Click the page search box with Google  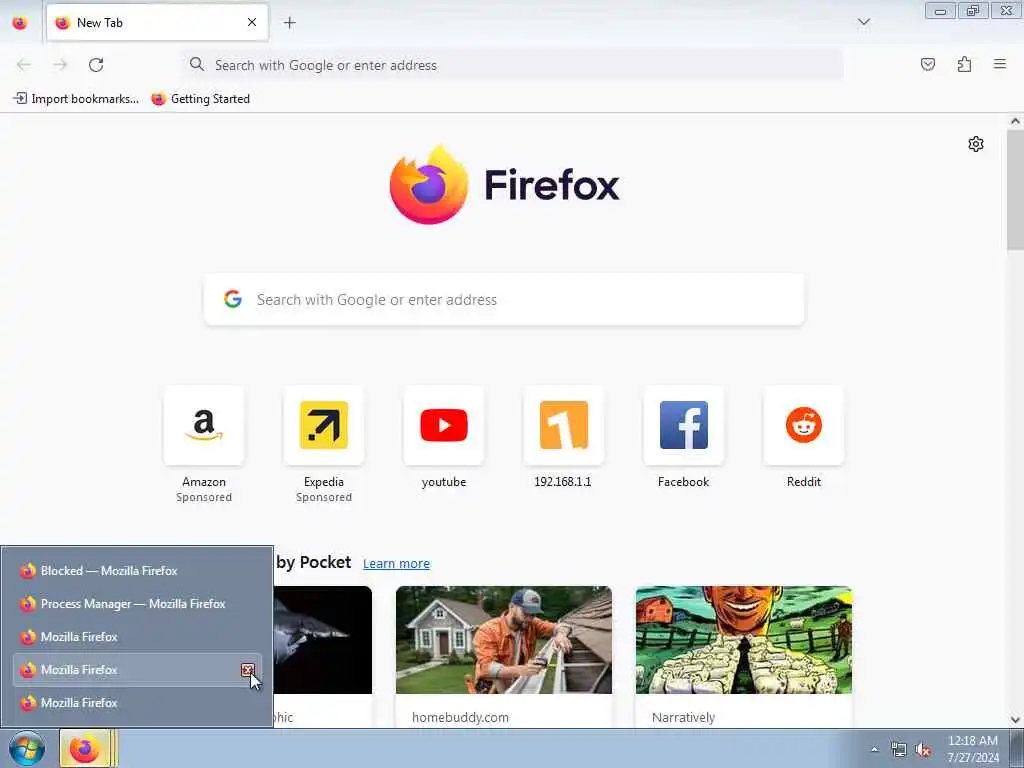click(x=504, y=300)
